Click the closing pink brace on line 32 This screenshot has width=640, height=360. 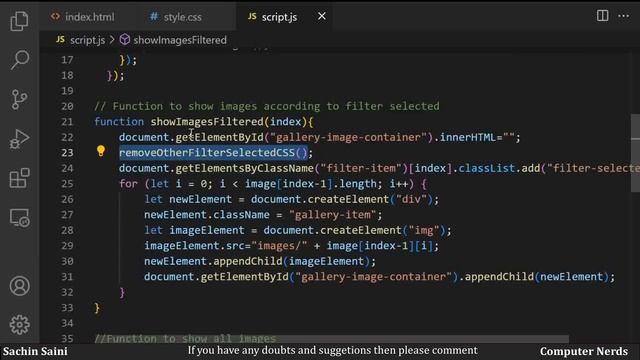pos(122,292)
